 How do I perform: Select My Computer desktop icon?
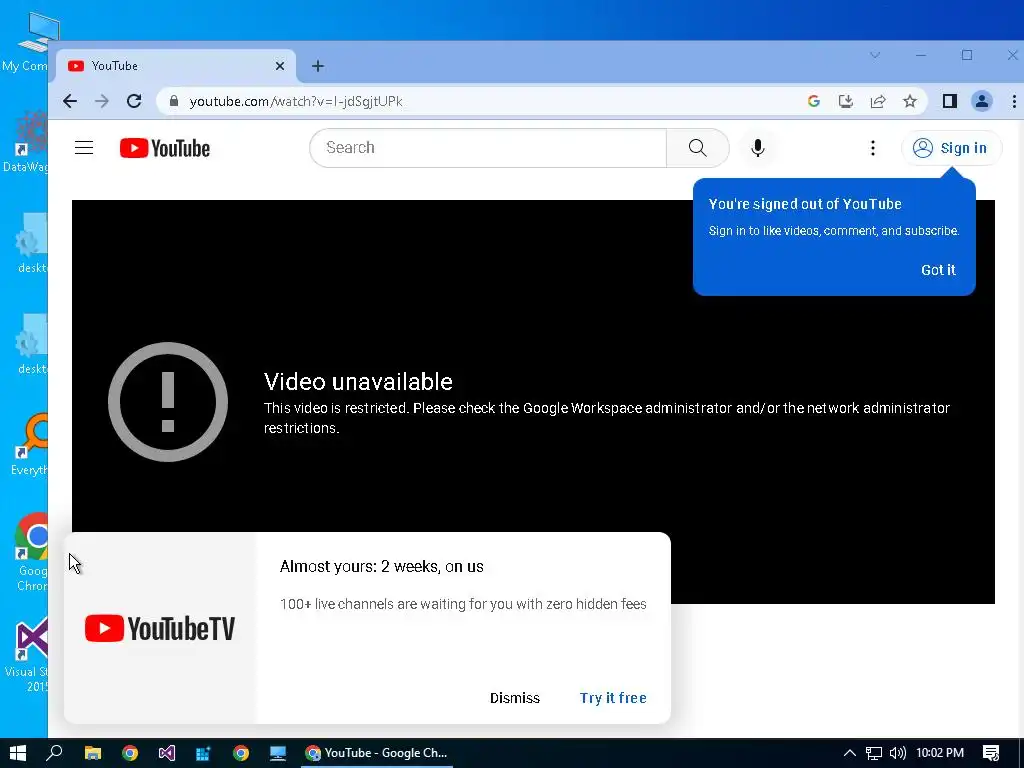tap(29, 40)
